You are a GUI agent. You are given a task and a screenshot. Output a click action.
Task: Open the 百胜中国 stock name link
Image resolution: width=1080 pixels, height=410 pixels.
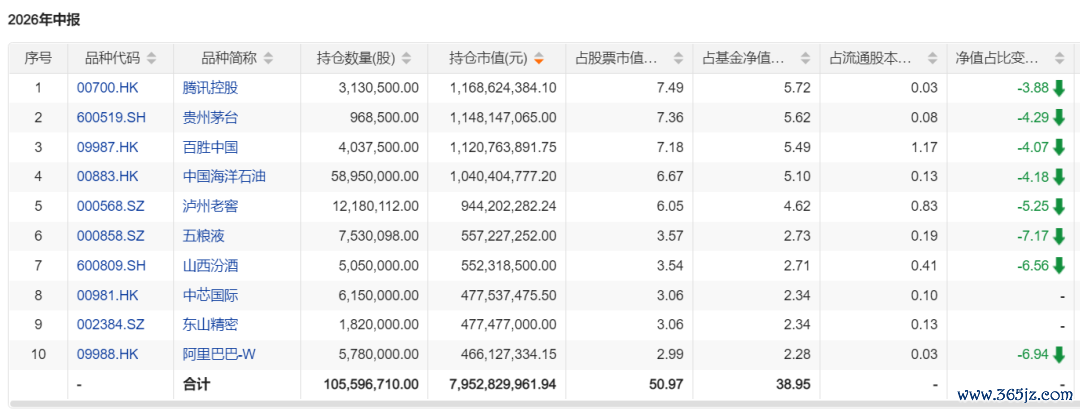pyautogui.click(x=211, y=147)
